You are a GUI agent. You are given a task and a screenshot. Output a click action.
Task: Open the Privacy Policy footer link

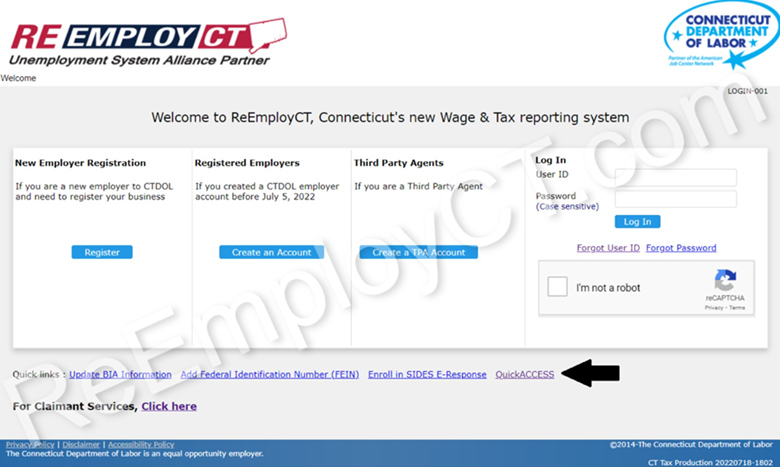pos(30,444)
